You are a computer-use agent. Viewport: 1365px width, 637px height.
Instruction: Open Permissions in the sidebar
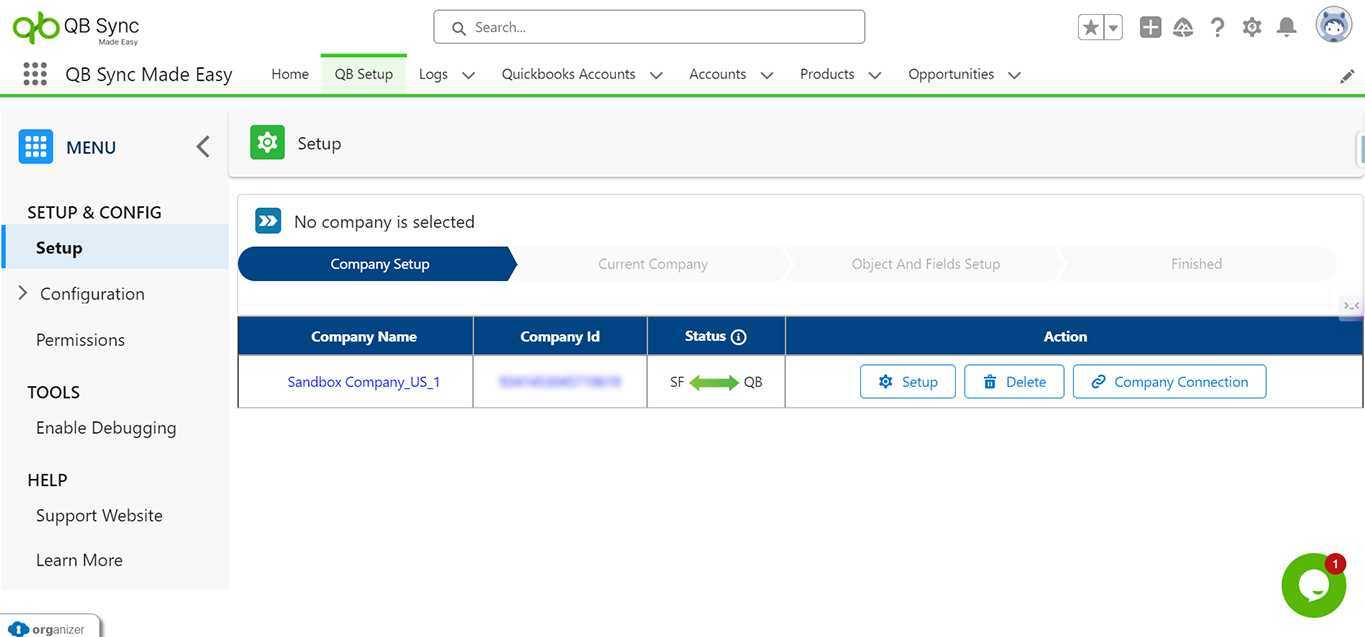[80, 340]
